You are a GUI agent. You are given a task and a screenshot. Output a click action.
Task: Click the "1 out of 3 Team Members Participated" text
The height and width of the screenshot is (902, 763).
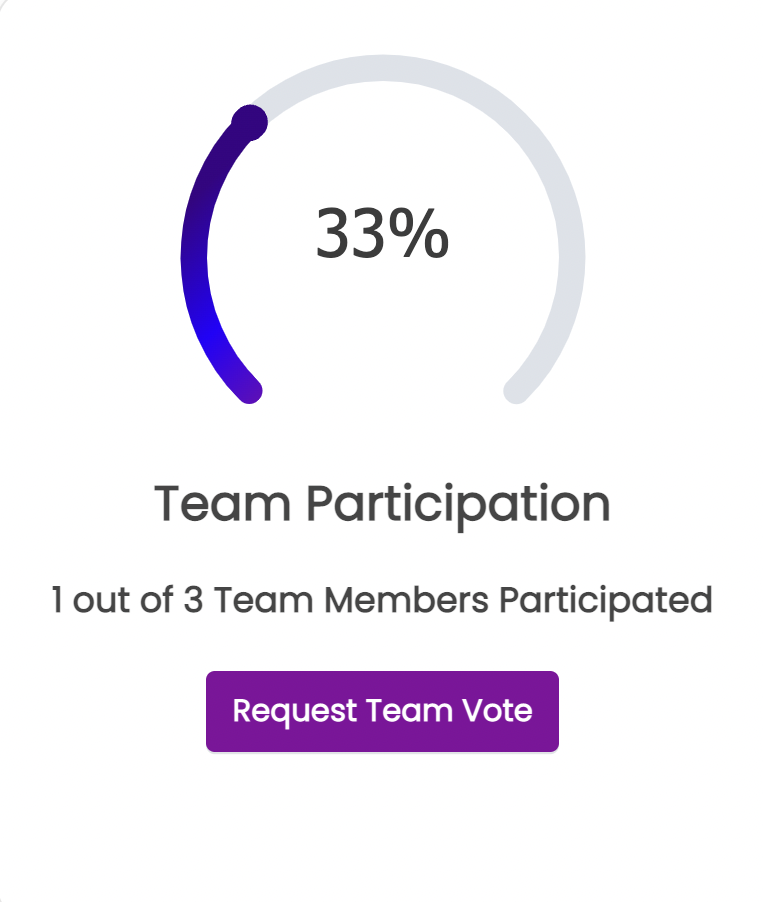(x=382, y=600)
